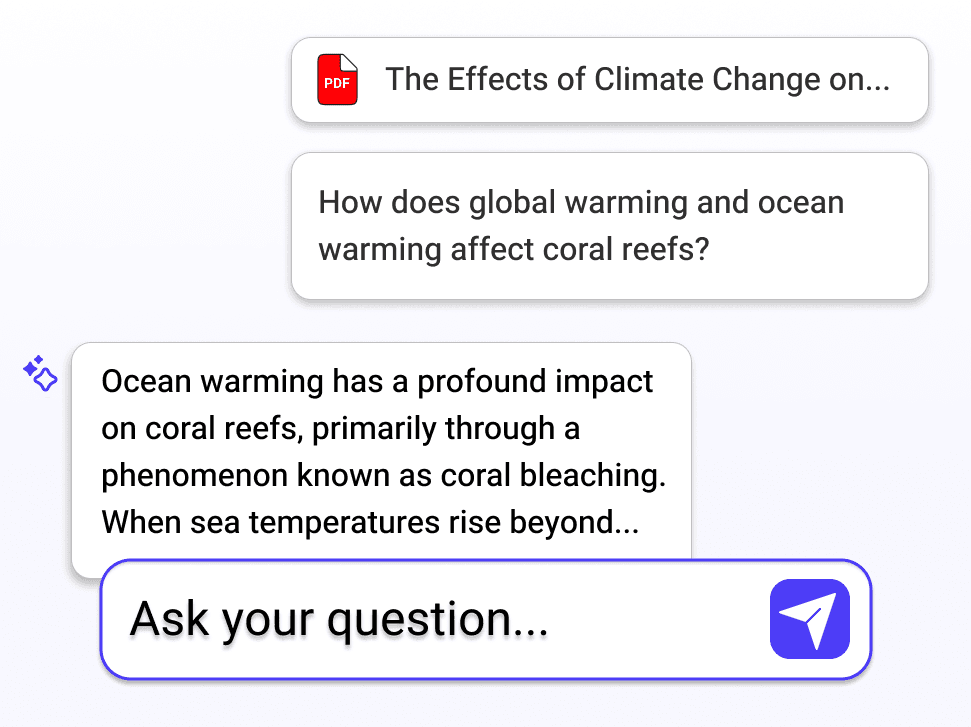971x727 pixels.
Task: Click the white "PDF" label on the file icon
Action: click(x=336, y=84)
